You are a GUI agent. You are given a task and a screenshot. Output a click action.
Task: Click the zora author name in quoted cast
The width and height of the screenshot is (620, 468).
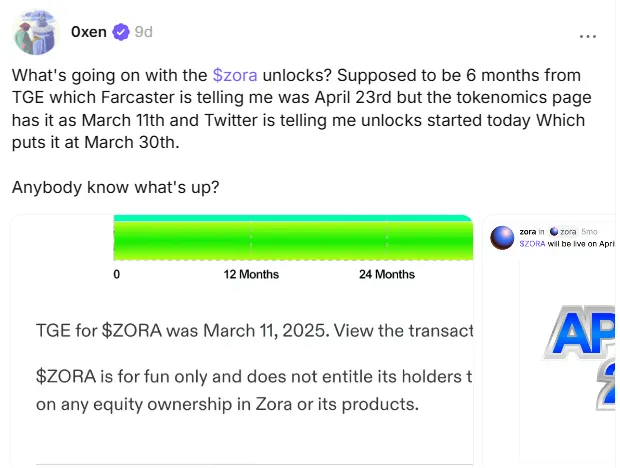tap(528, 232)
